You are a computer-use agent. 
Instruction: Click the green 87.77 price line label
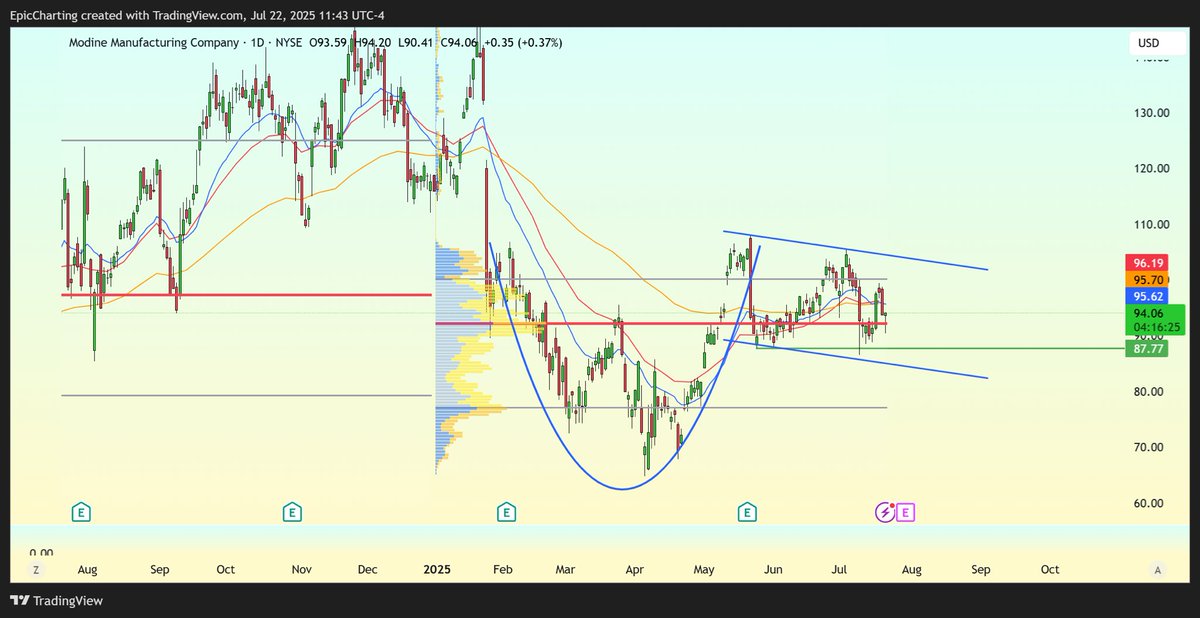click(x=1145, y=348)
